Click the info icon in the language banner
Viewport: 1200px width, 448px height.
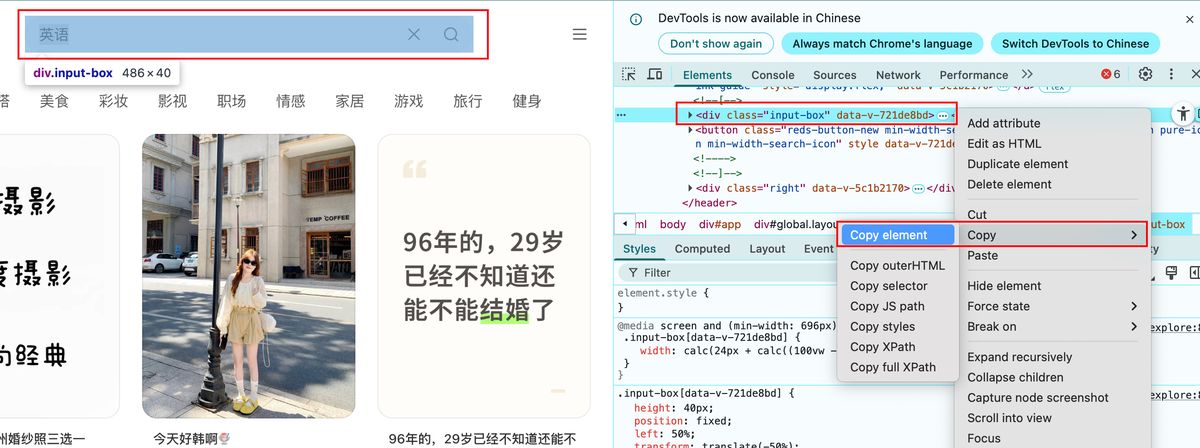point(636,18)
